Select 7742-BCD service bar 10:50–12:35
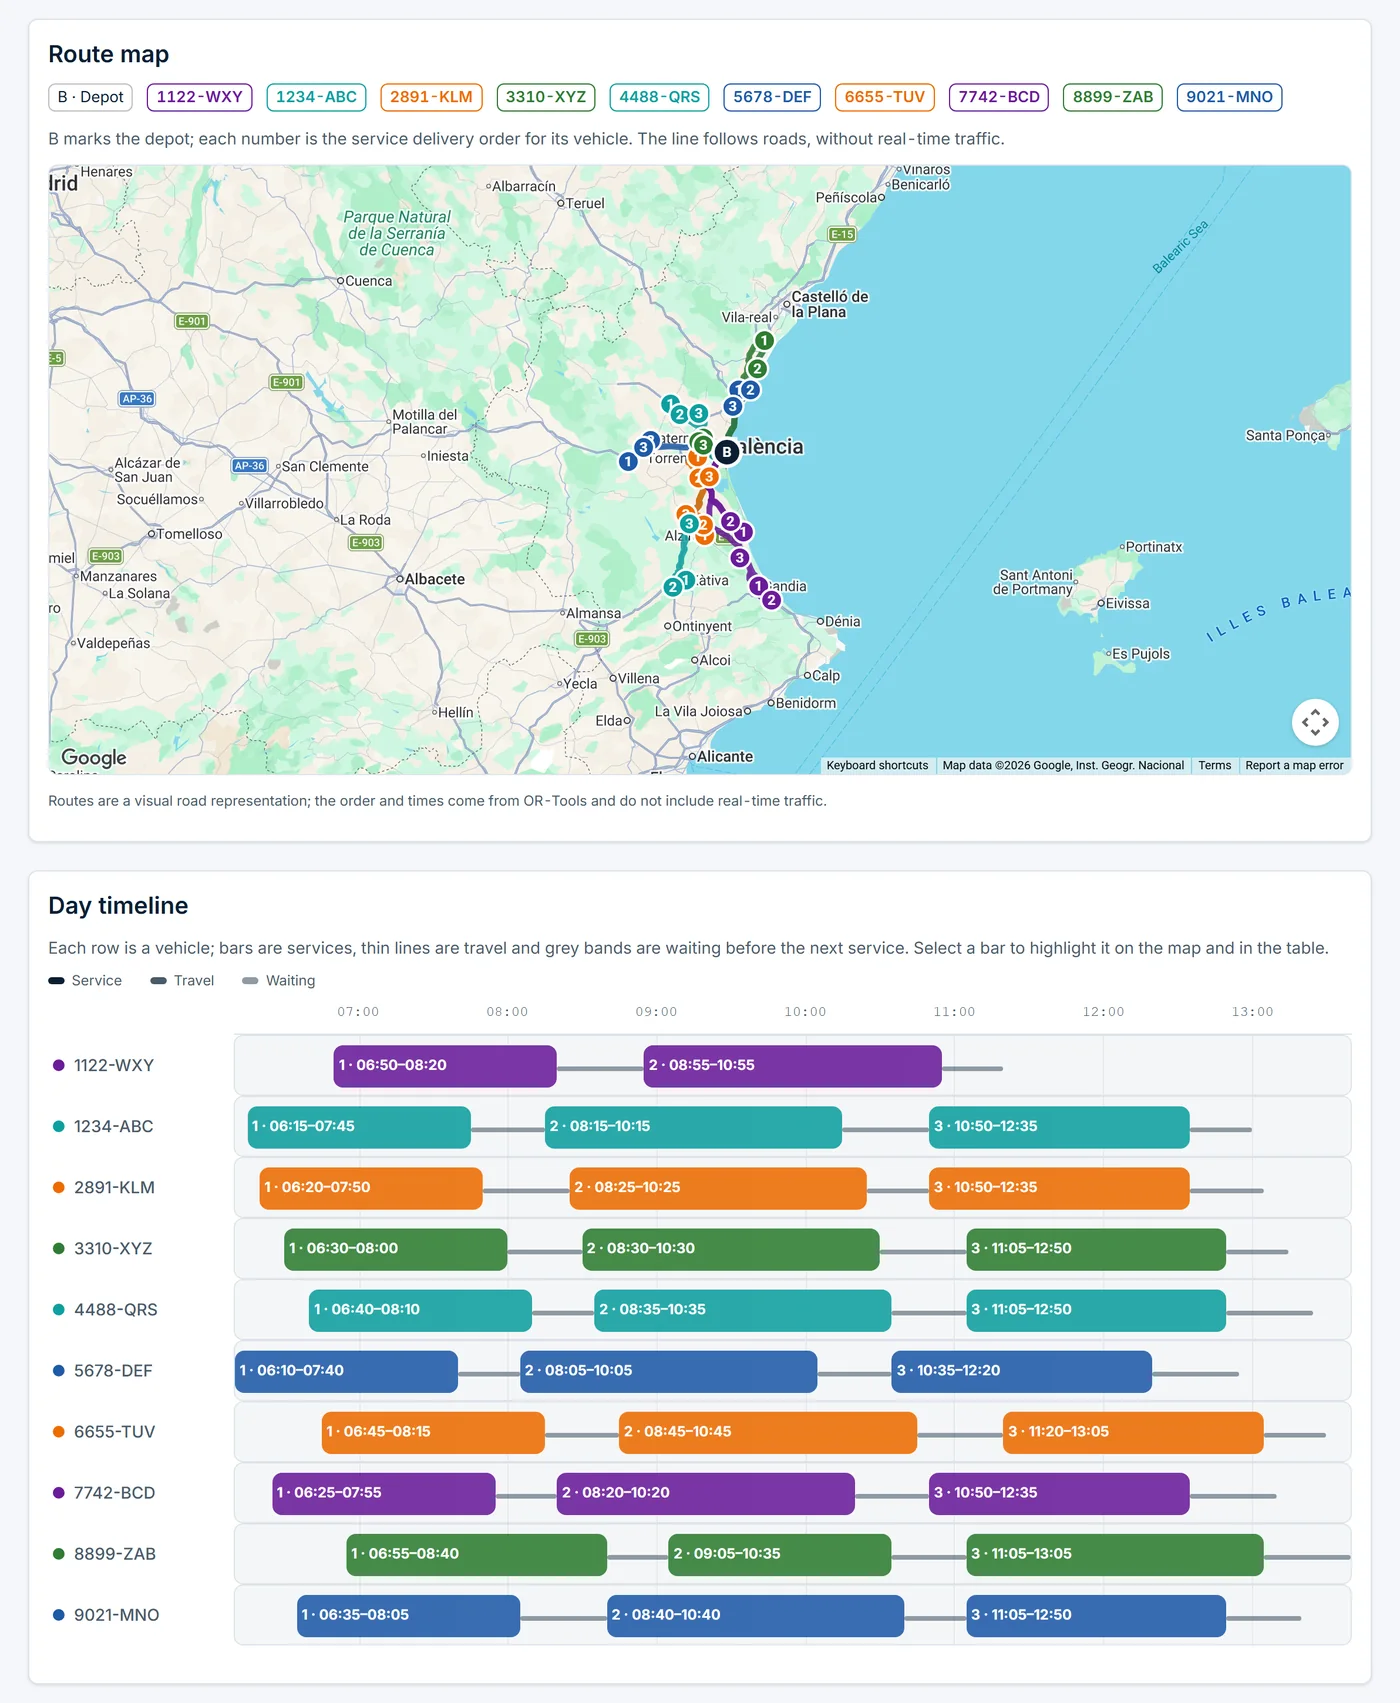 (1059, 1493)
